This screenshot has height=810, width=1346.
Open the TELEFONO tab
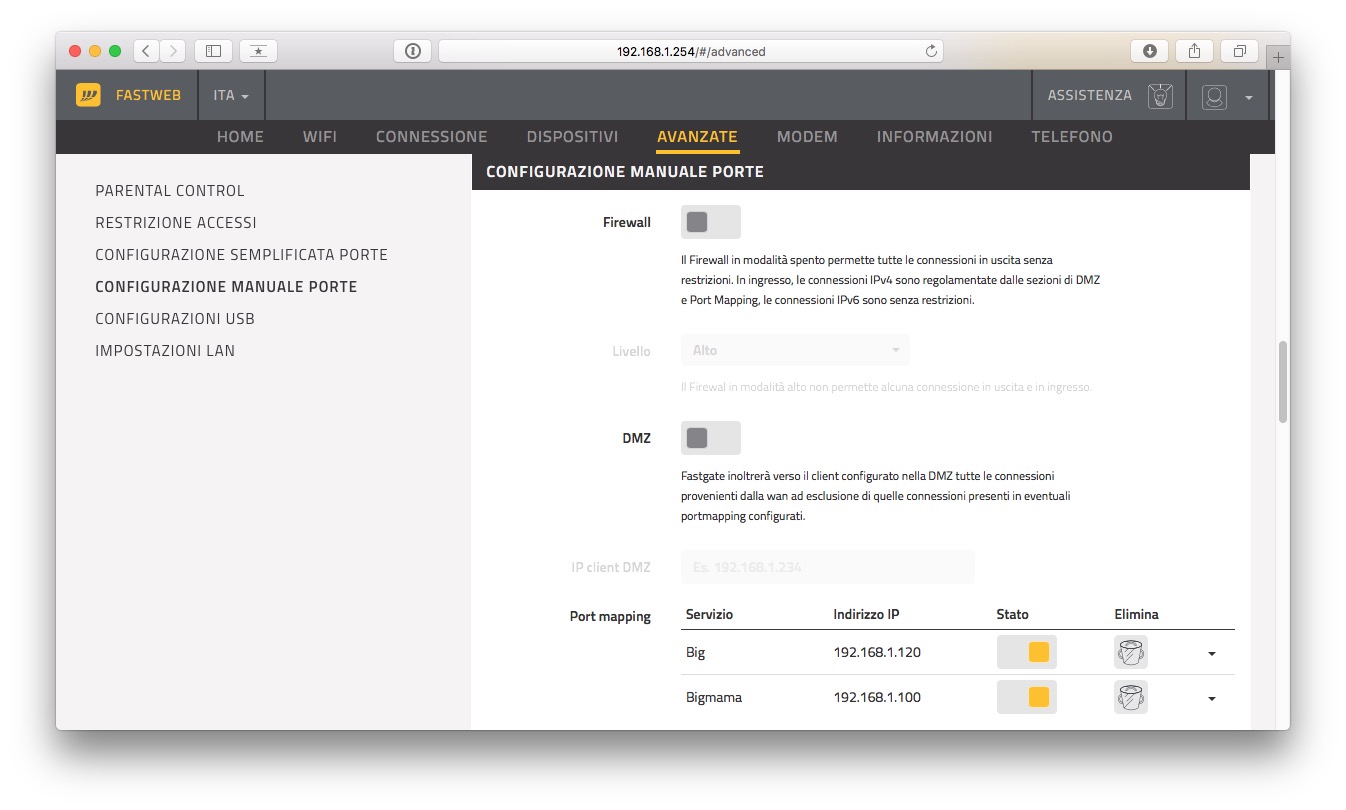[1072, 137]
